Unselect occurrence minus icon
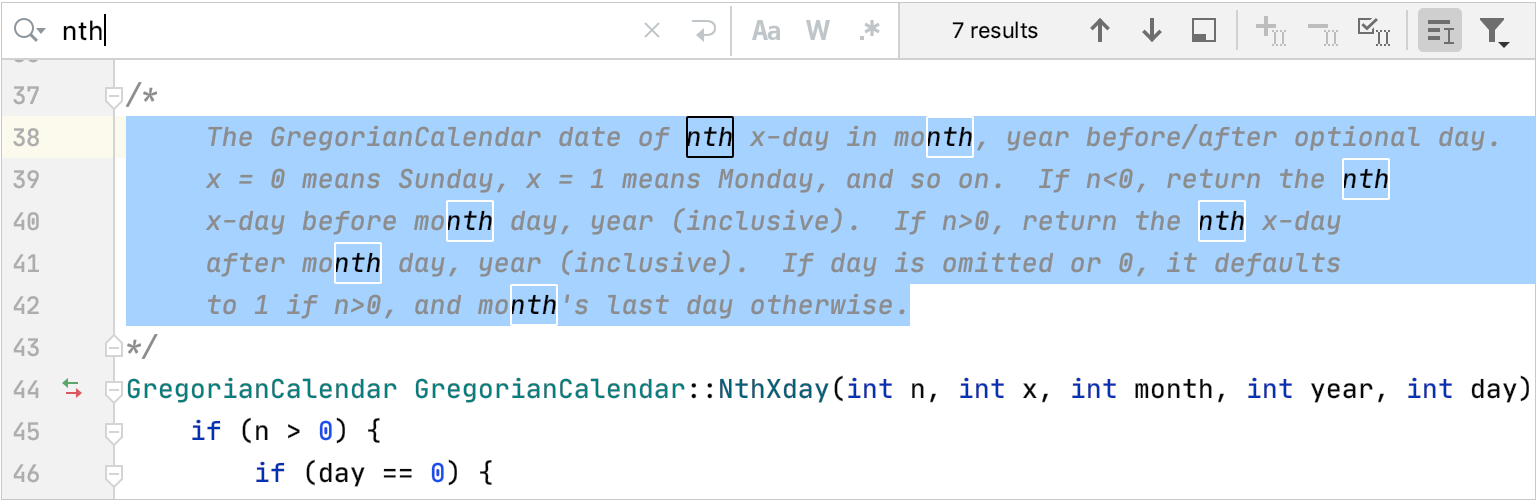 [1322, 31]
